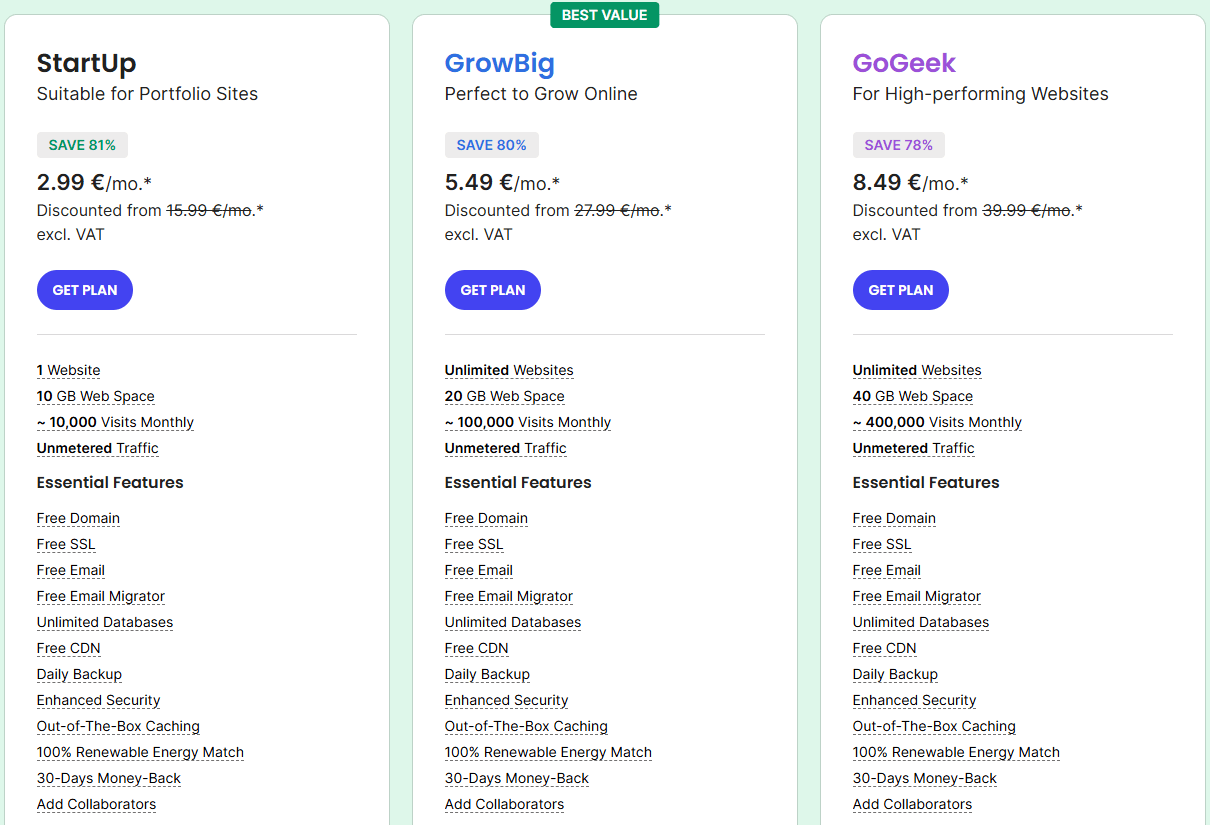Click 20 GB Web Space in GrowBig
Viewport: 1210px width, 825px height.
click(x=504, y=396)
